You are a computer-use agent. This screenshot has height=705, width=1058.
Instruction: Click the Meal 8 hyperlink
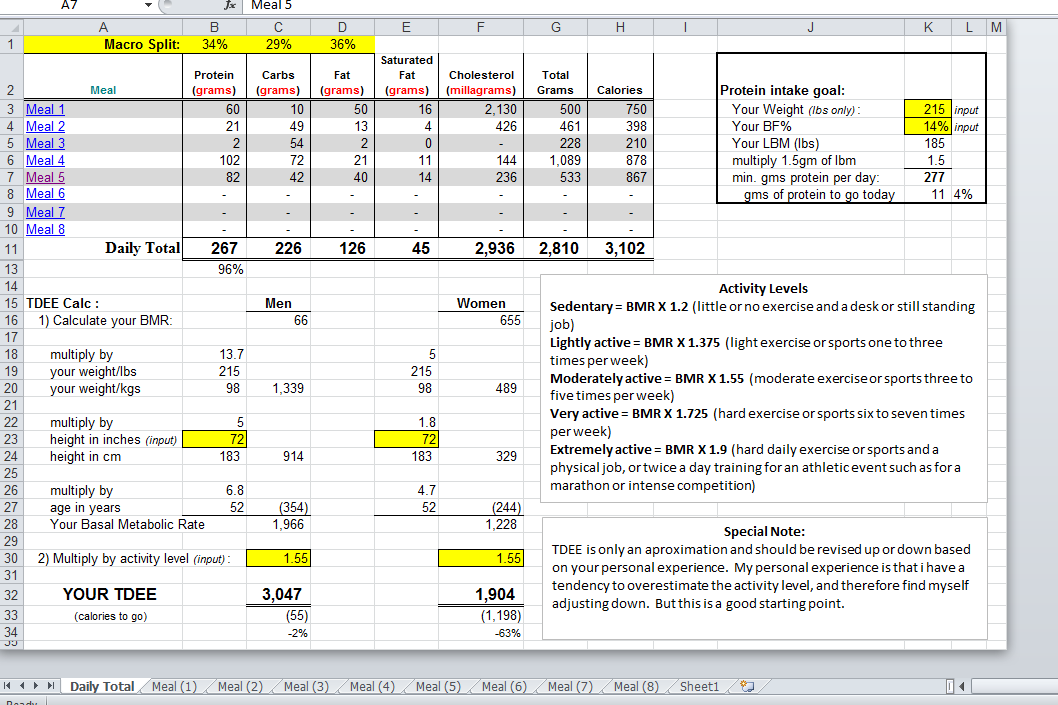pos(45,229)
